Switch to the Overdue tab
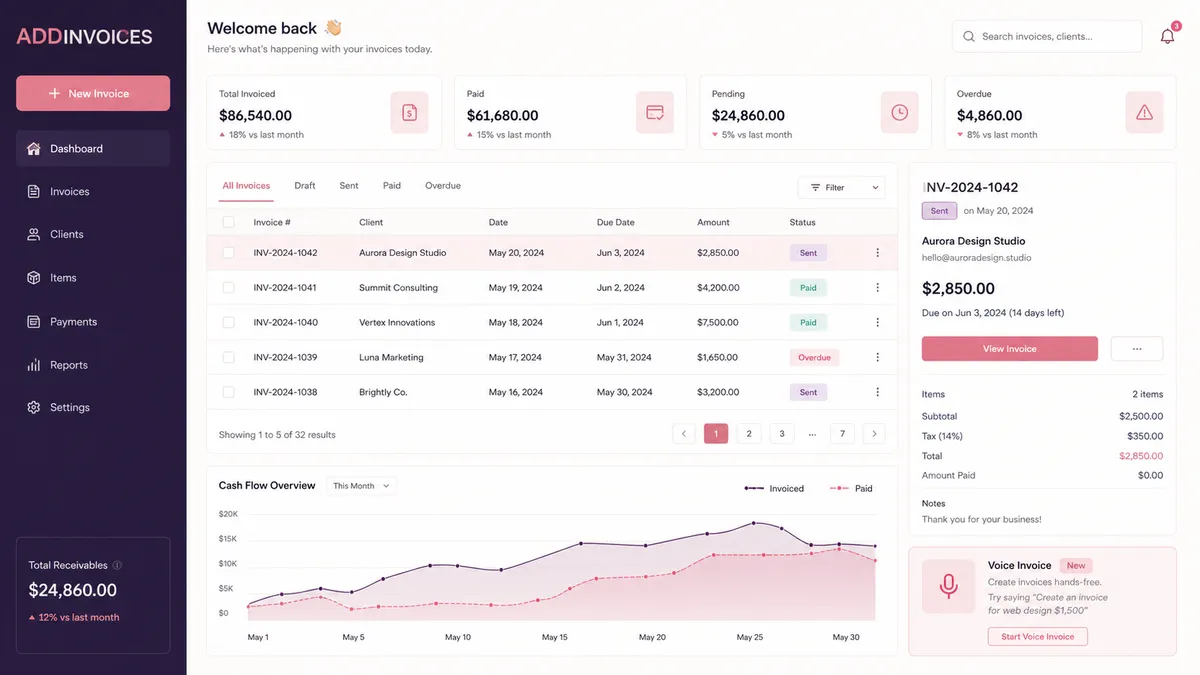The height and width of the screenshot is (675, 1200). pyautogui.click(x=443, y=186)
